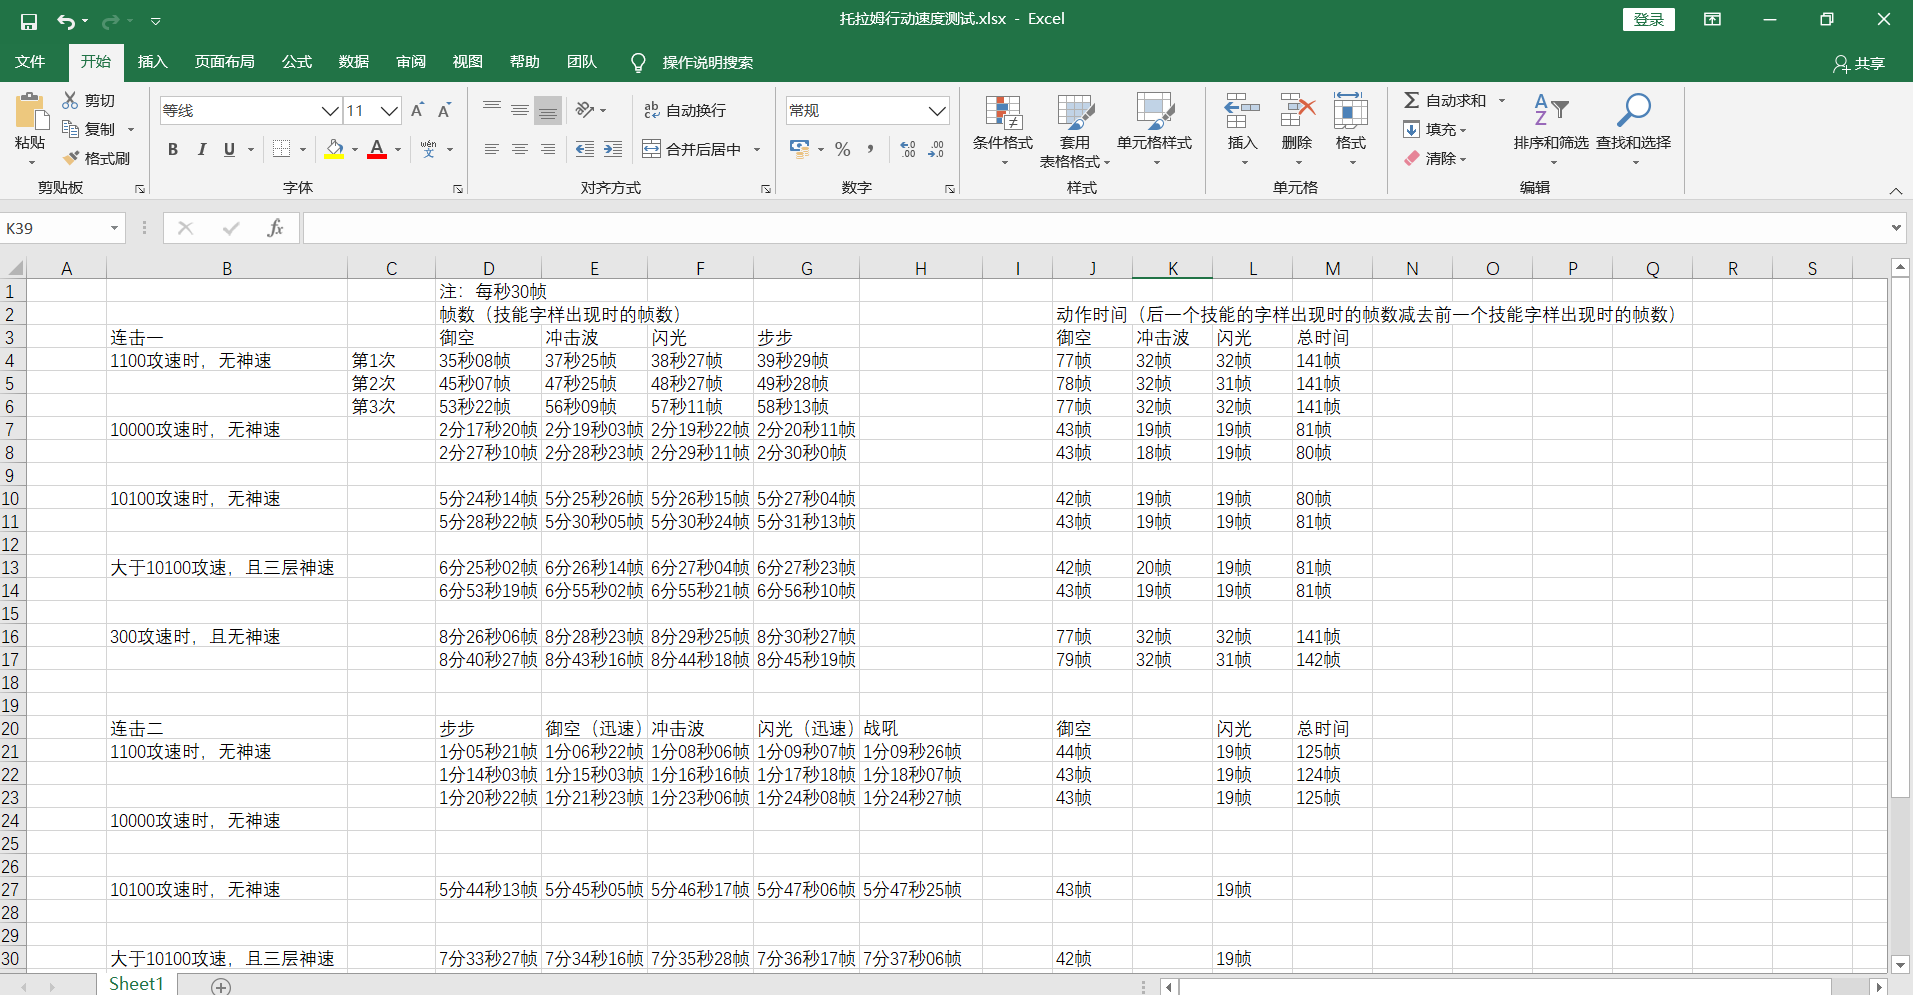Toggle center horizontal alignment

click(x=520, y=149)
